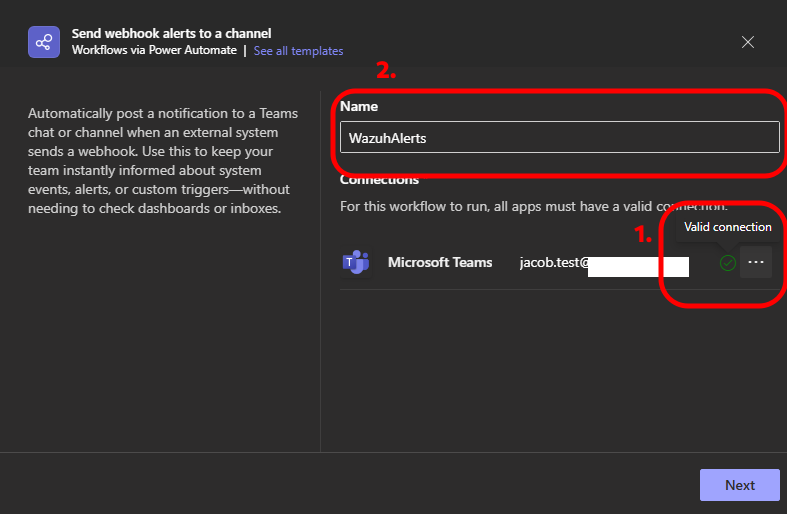Image resolution: width=787 pixels, height=514 pixels.
Task: Click the green valid connection checkmark
Action: click(x=727, y=263)
